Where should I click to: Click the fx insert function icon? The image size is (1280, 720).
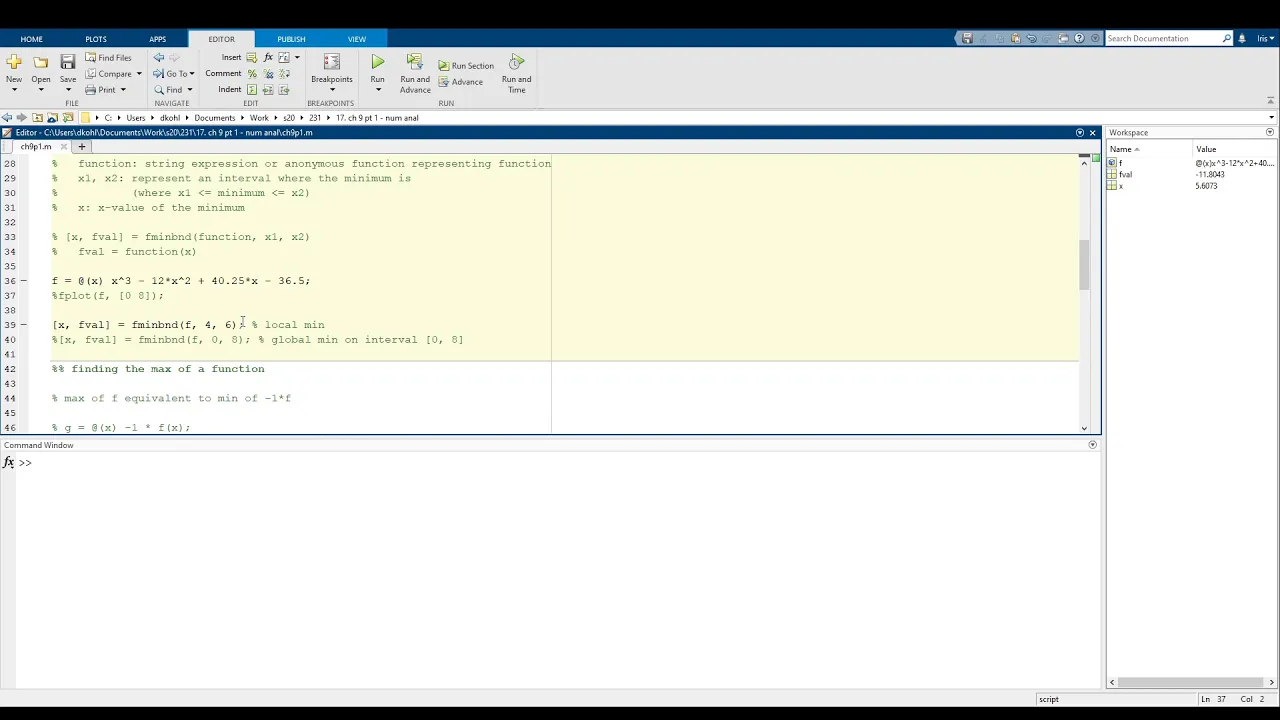point(268,58)
